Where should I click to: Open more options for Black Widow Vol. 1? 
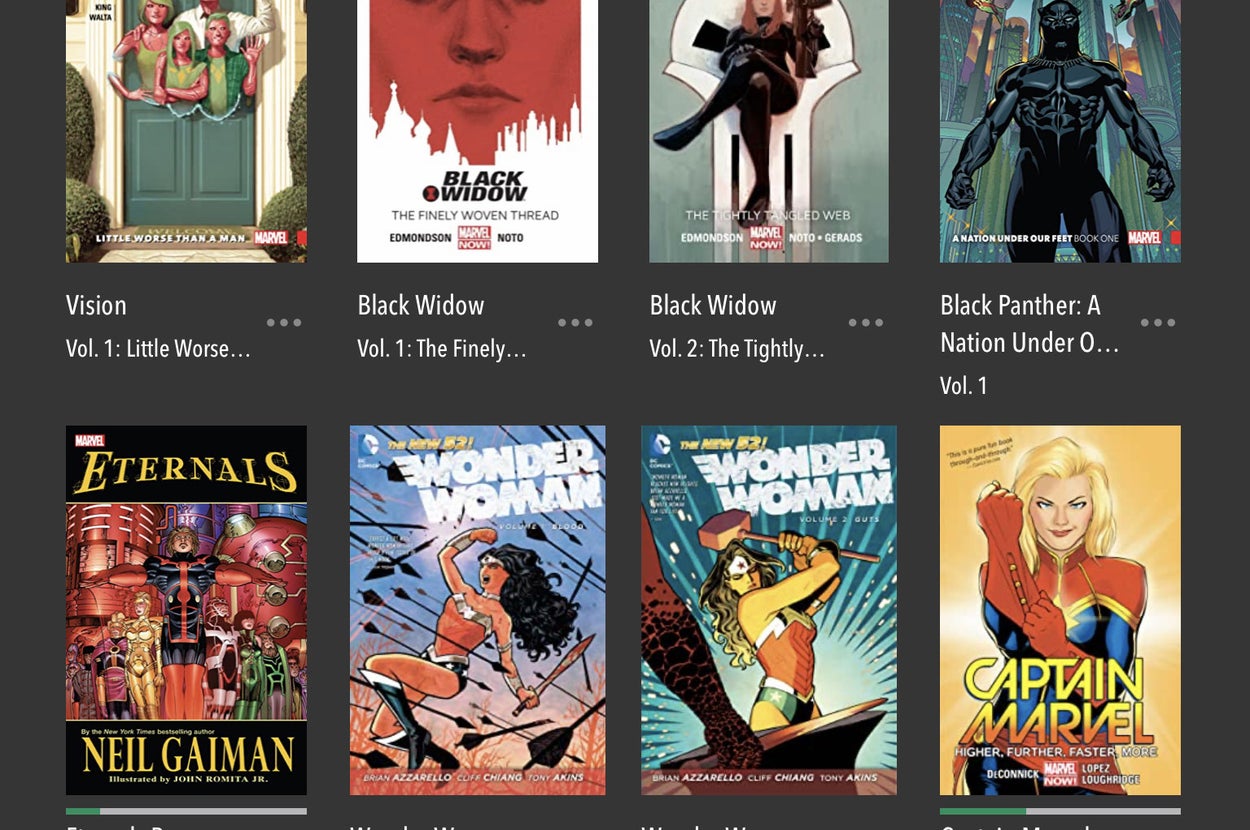point(575,323)
